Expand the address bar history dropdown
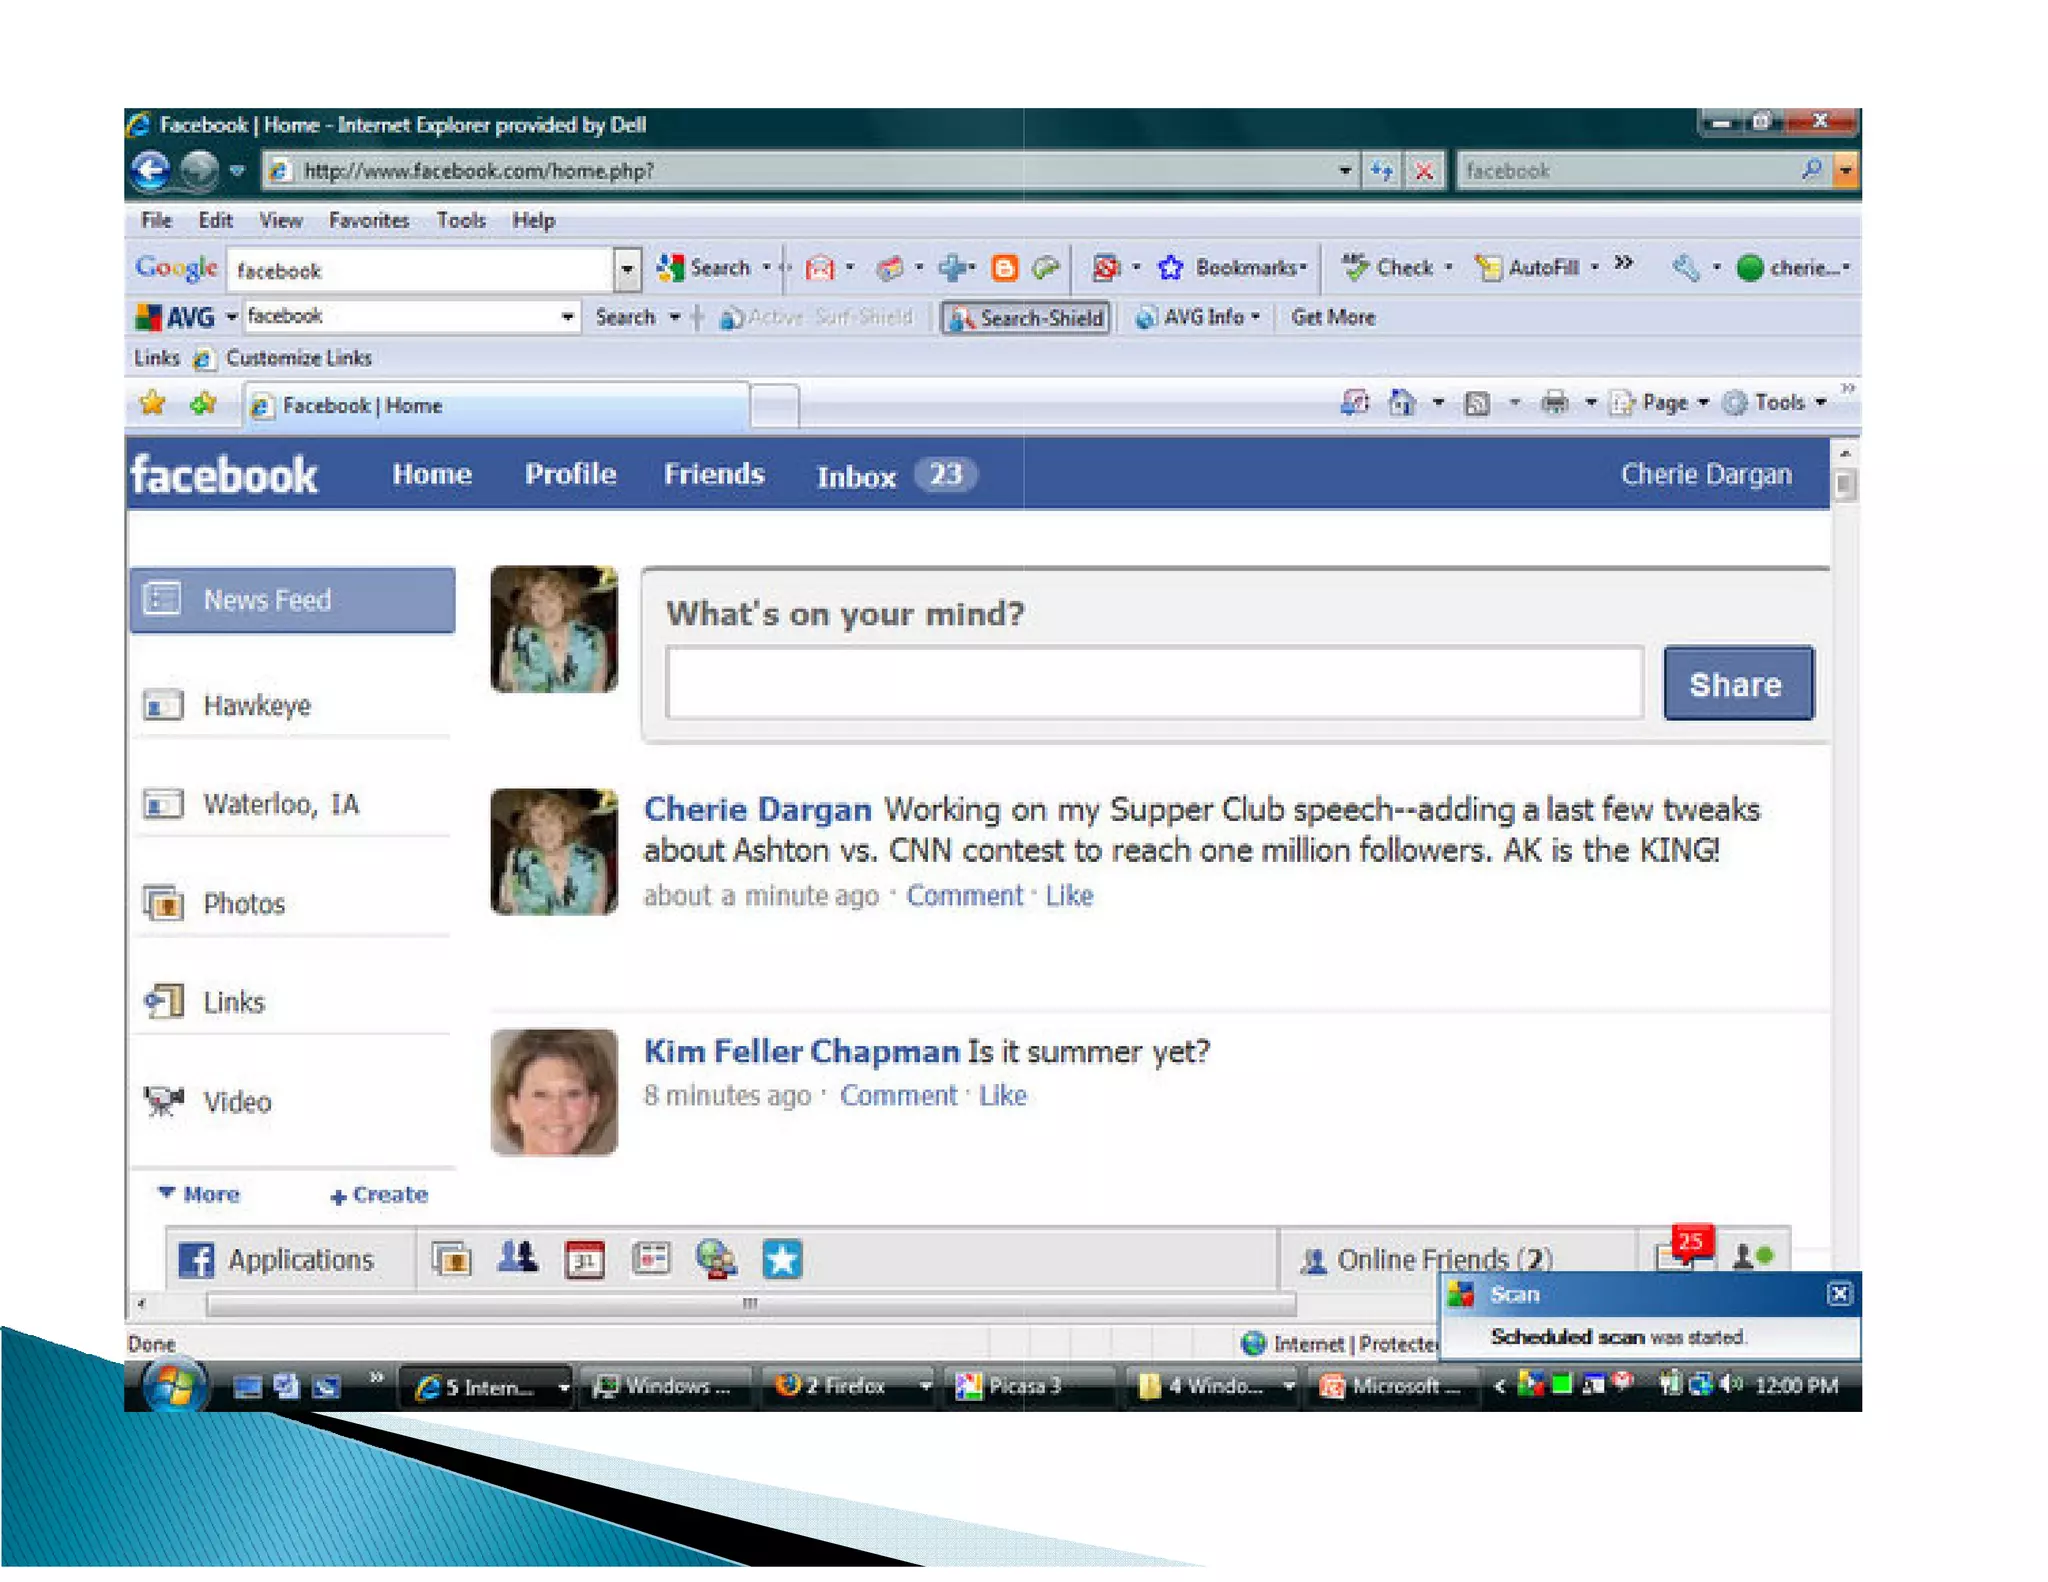Image resolution: width=2048 pixels, height=1582 pixels. tap(1345, 171)
